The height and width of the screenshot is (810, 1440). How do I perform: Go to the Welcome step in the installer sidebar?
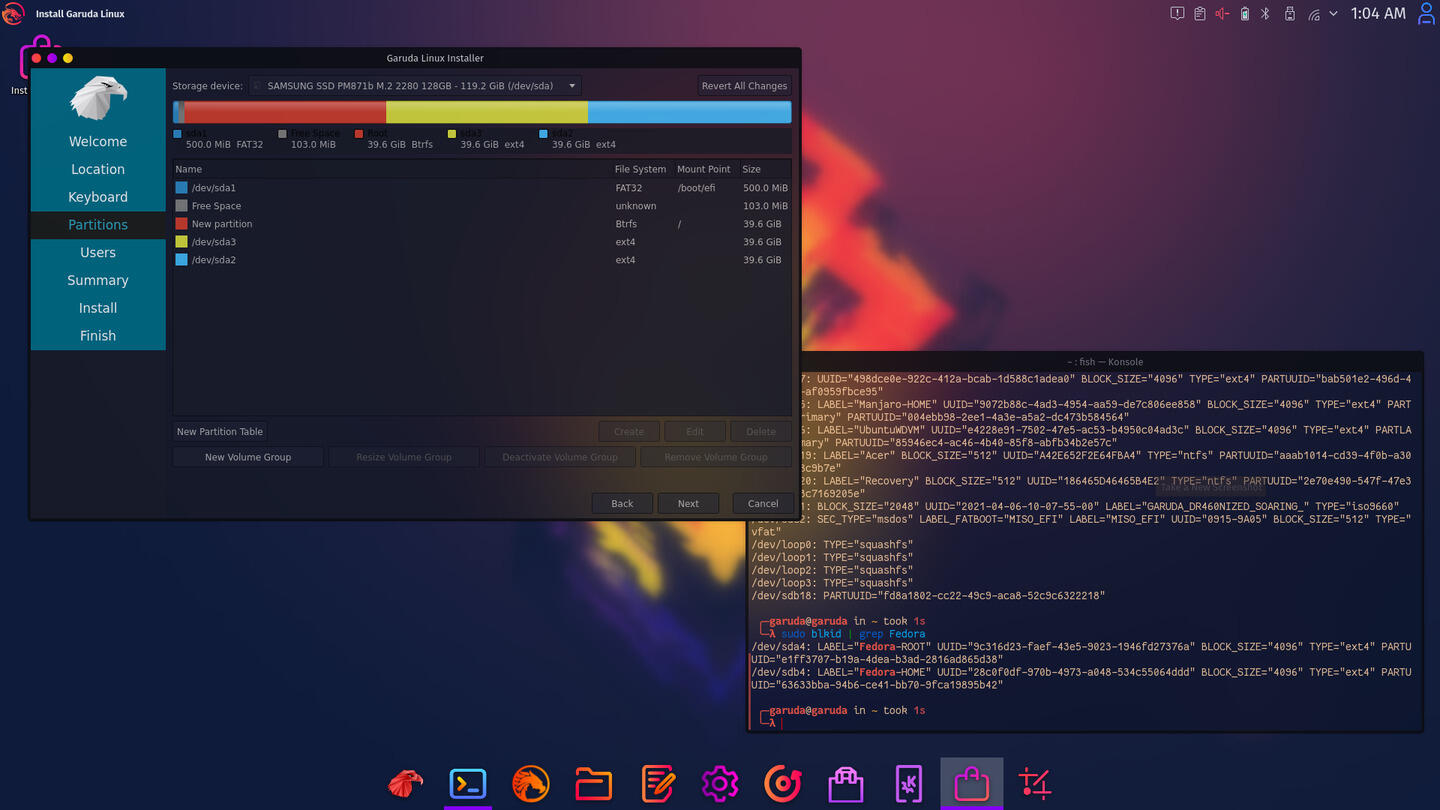[98, 141]
